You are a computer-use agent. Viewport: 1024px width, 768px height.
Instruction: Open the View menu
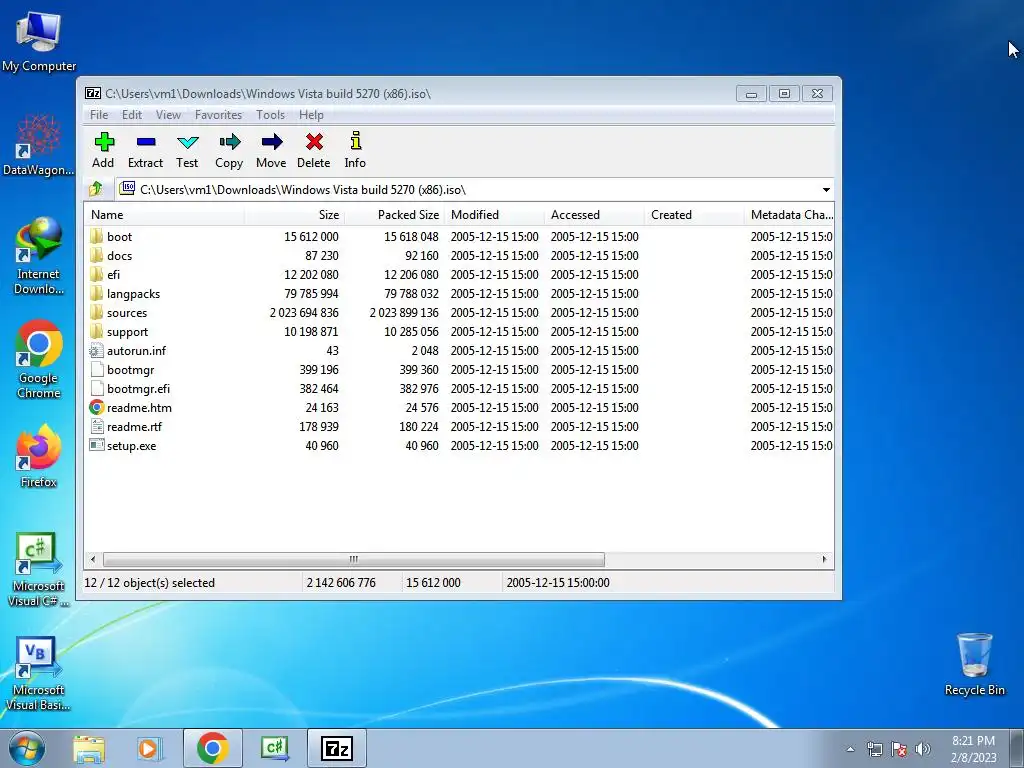coord(168,115)
